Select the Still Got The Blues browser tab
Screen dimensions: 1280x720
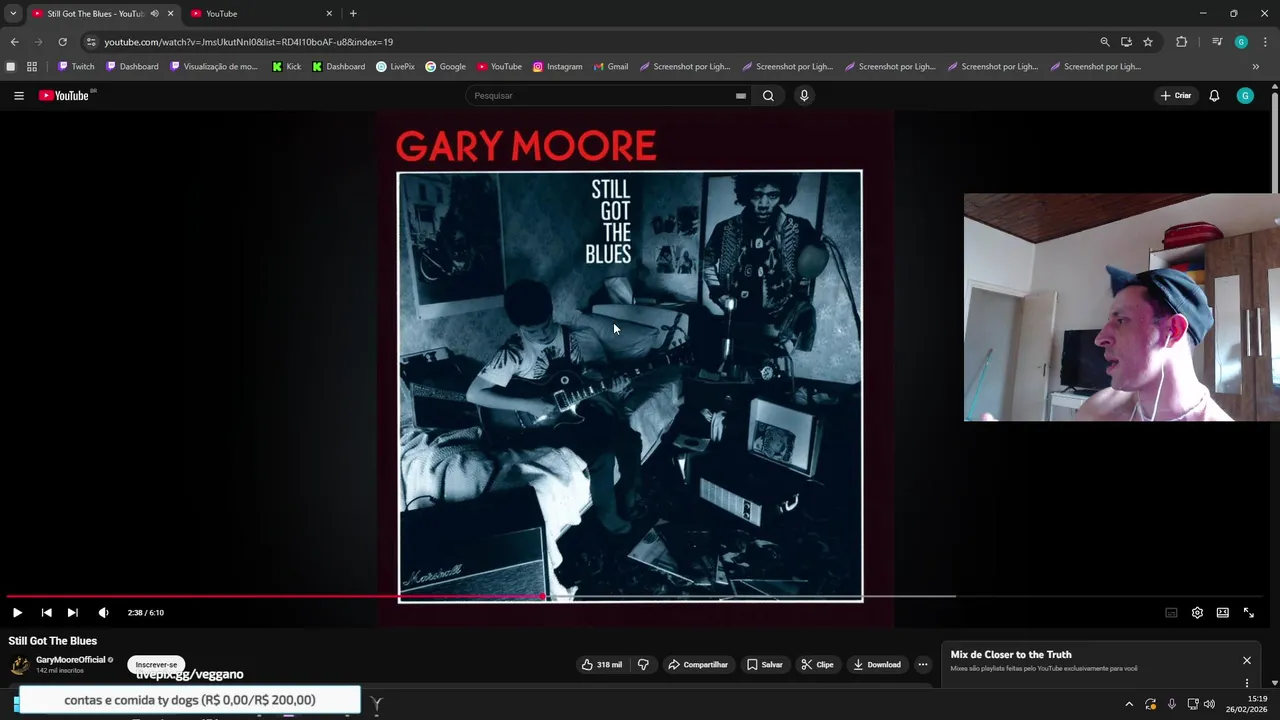pos(96,14)
